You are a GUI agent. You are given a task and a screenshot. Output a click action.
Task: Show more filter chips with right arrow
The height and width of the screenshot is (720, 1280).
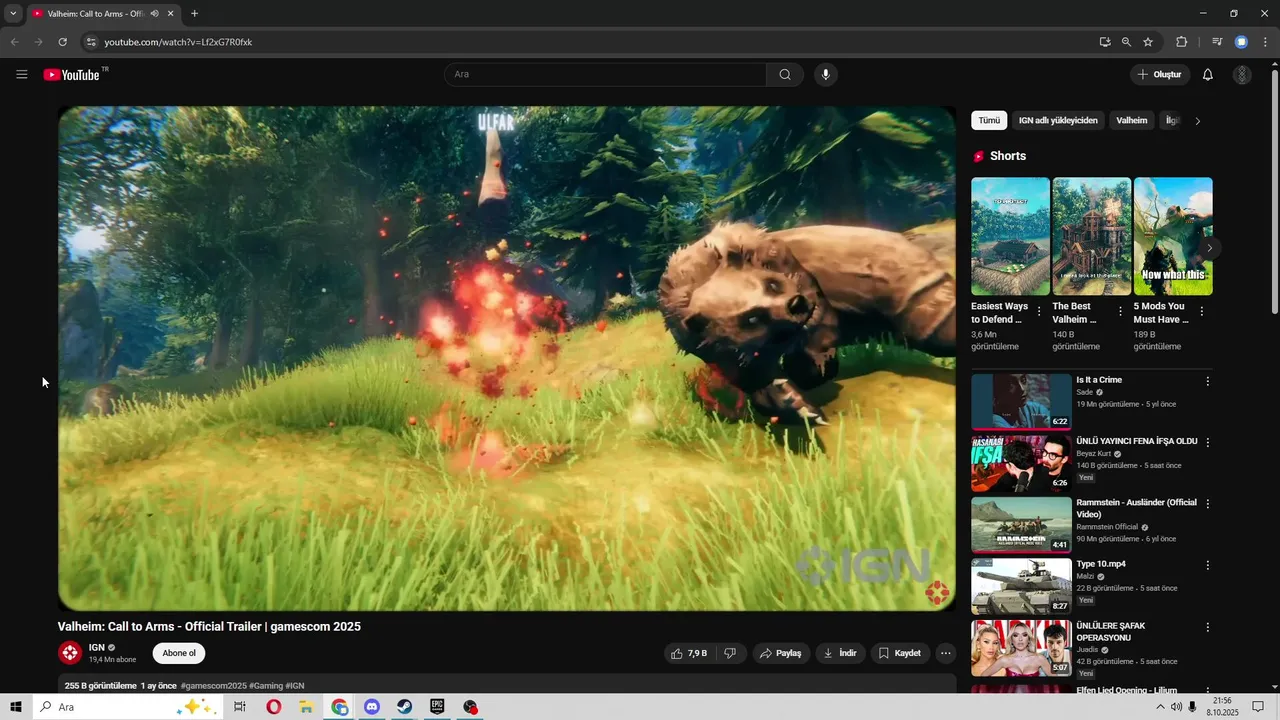(x=1198, y=121)
